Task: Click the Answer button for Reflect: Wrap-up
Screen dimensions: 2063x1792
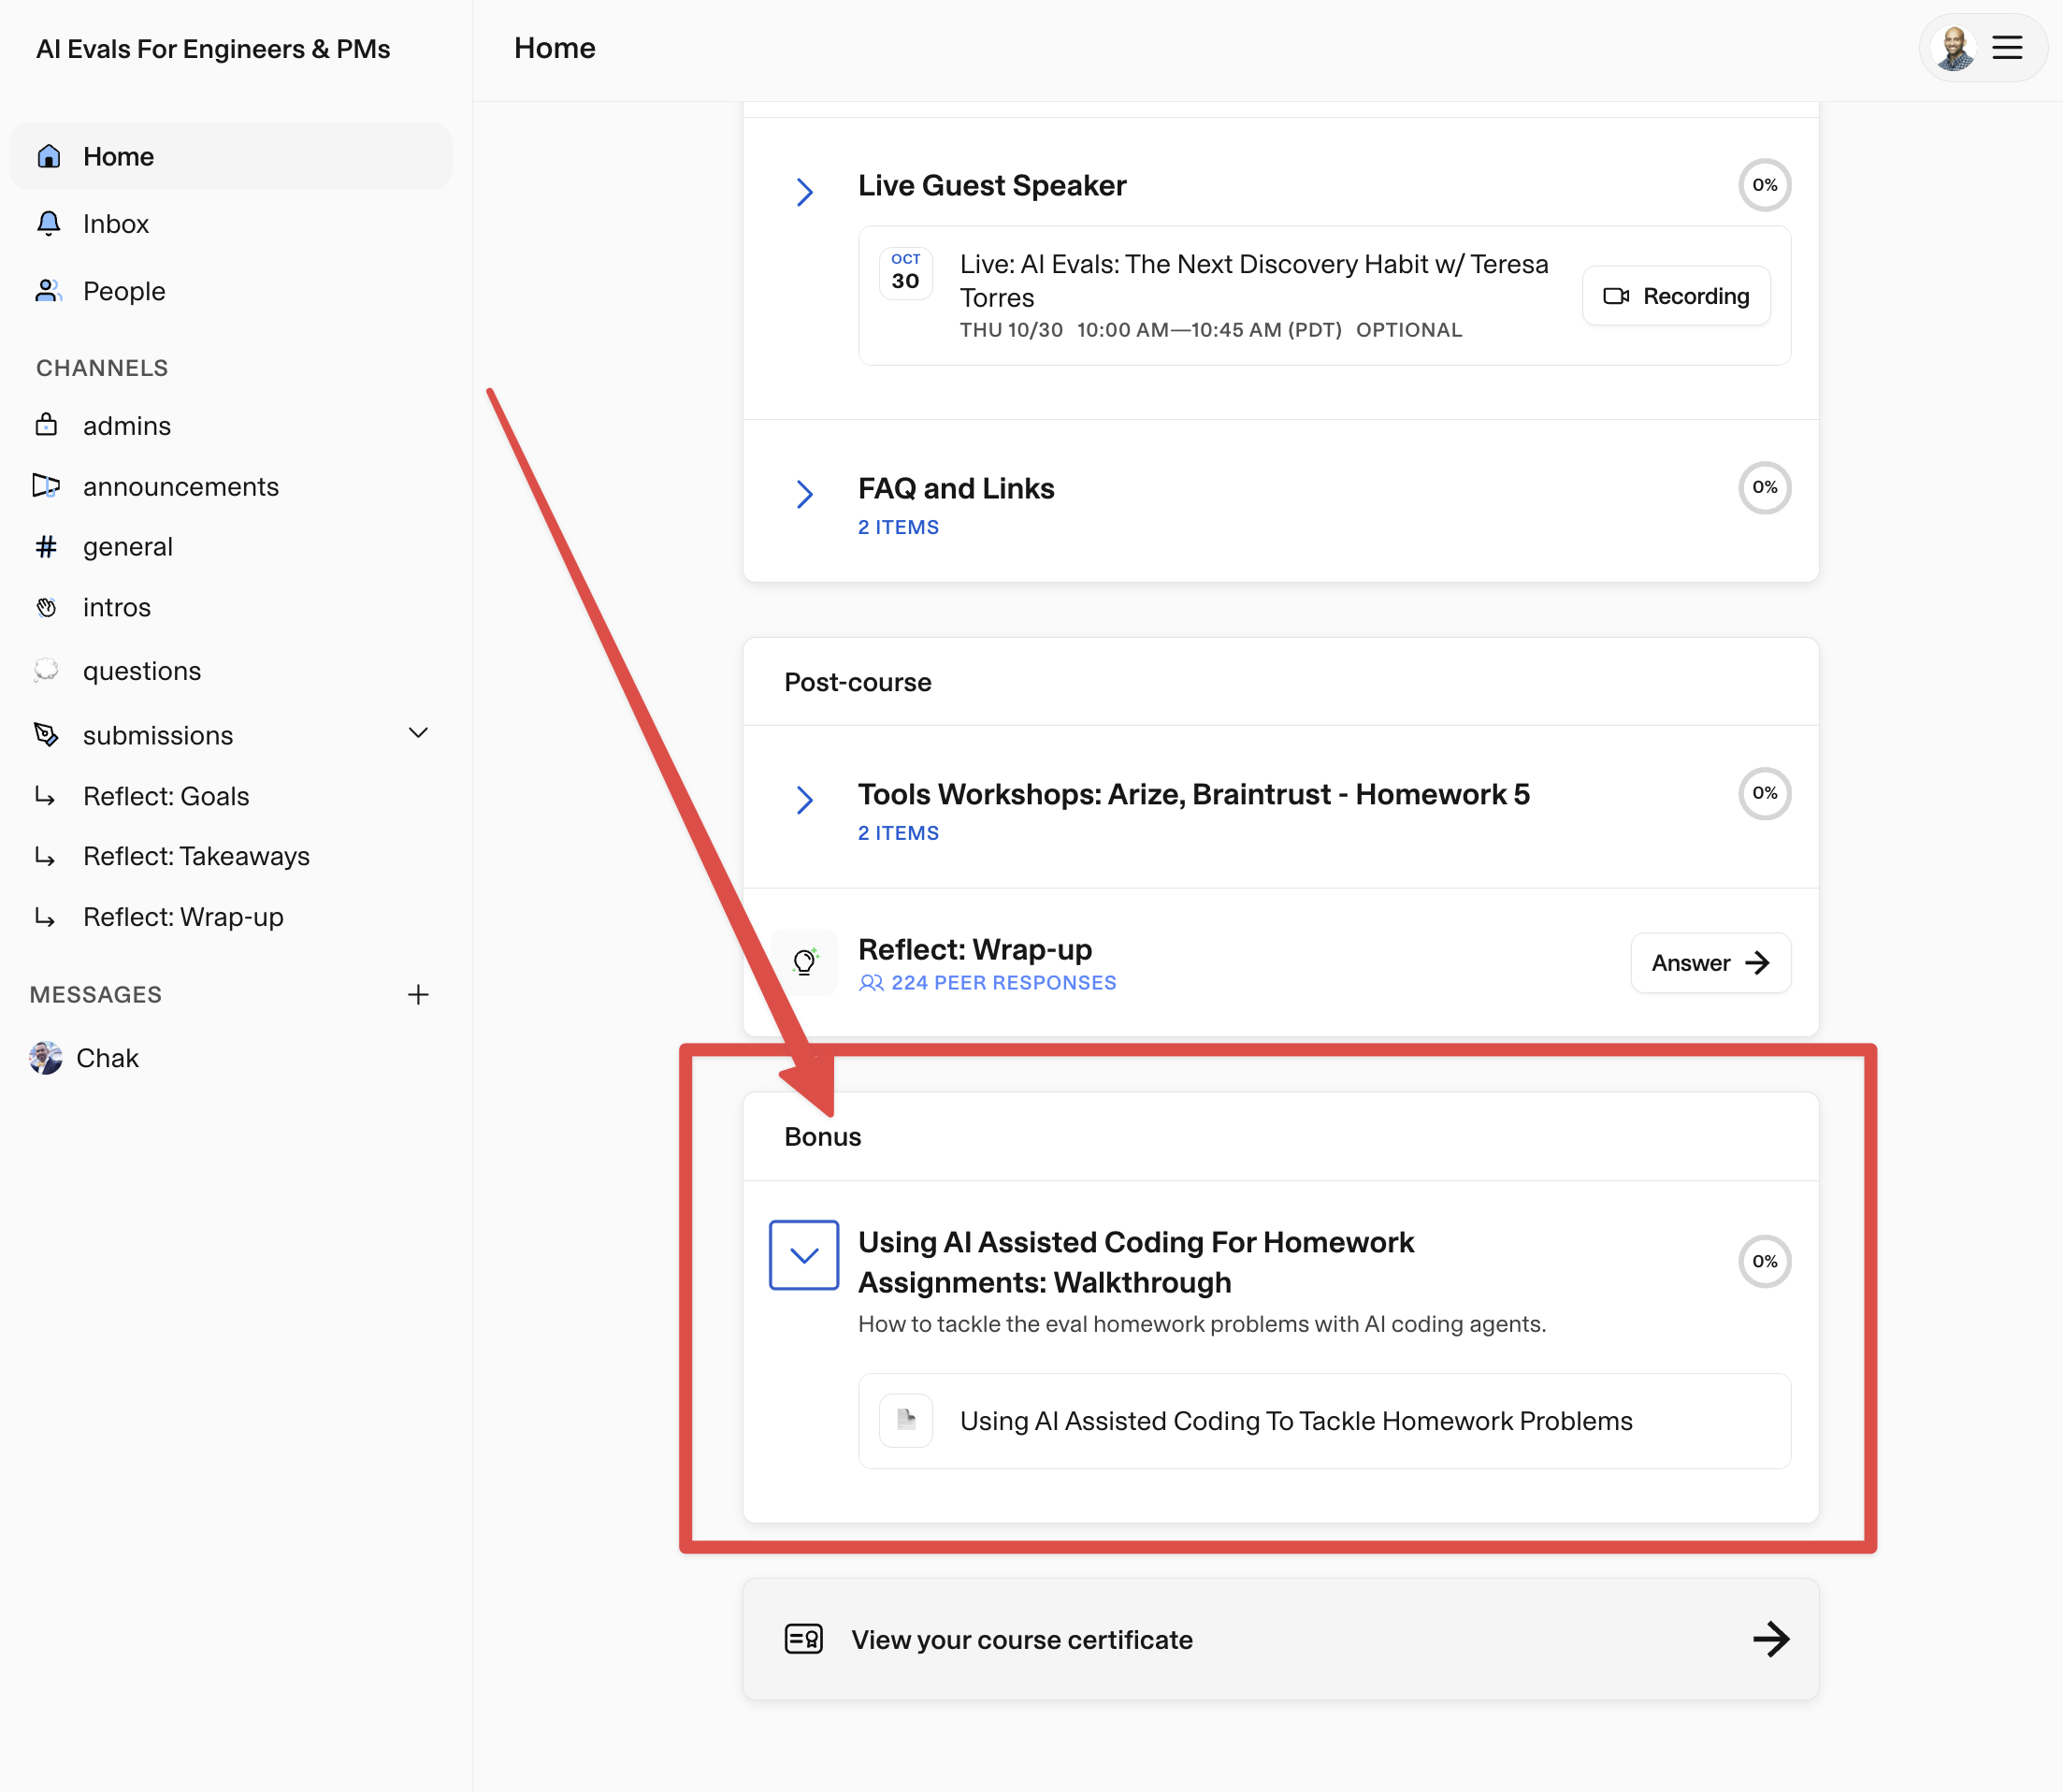Action: (x=1710, y=963)
